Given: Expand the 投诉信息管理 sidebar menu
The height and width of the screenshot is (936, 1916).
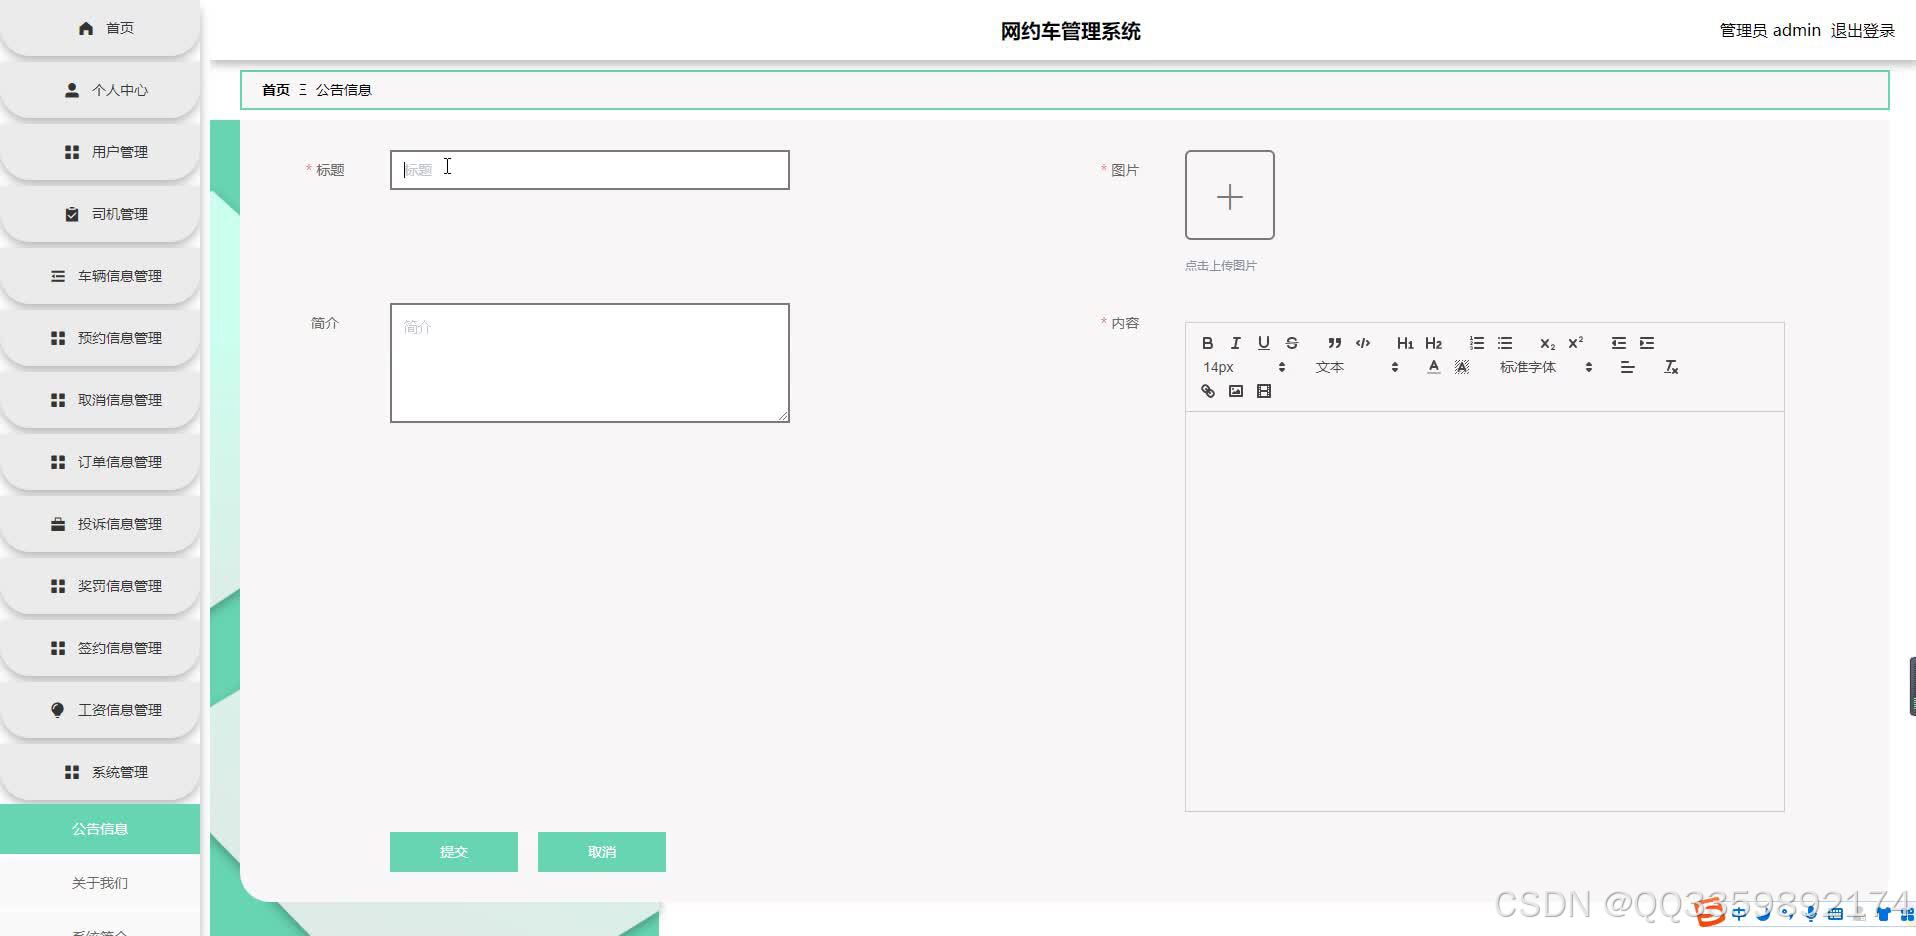Looking at the screenshot, I should click(x=100, y=524).
